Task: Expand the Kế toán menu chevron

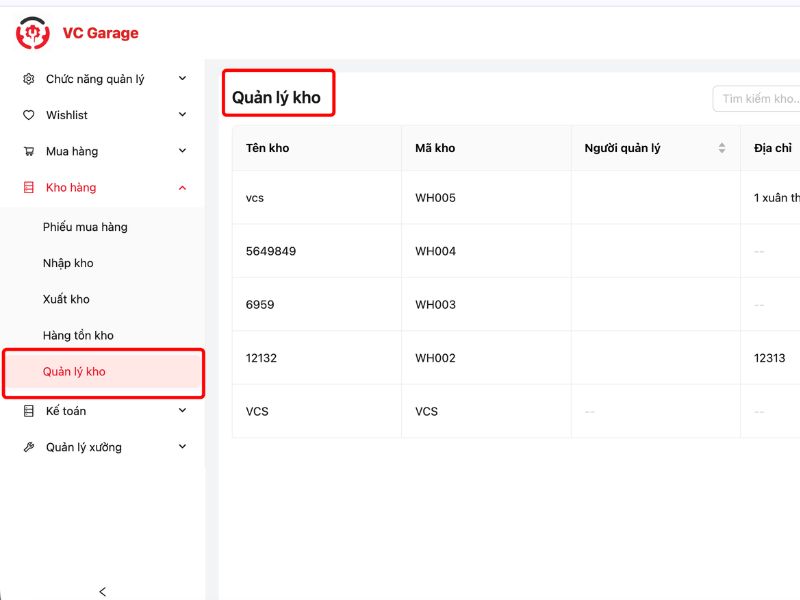Action: coord(182,410)
